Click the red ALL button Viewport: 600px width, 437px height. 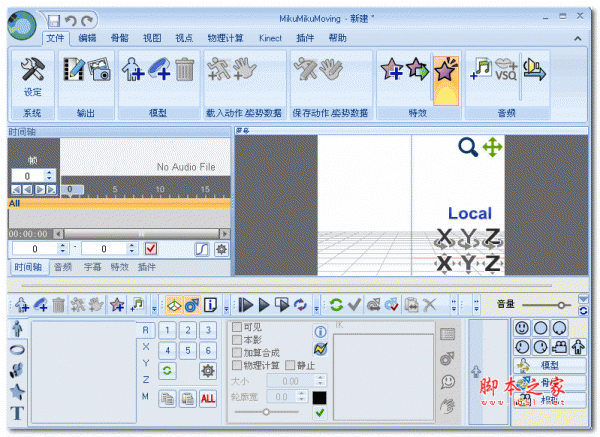(208, 399)
